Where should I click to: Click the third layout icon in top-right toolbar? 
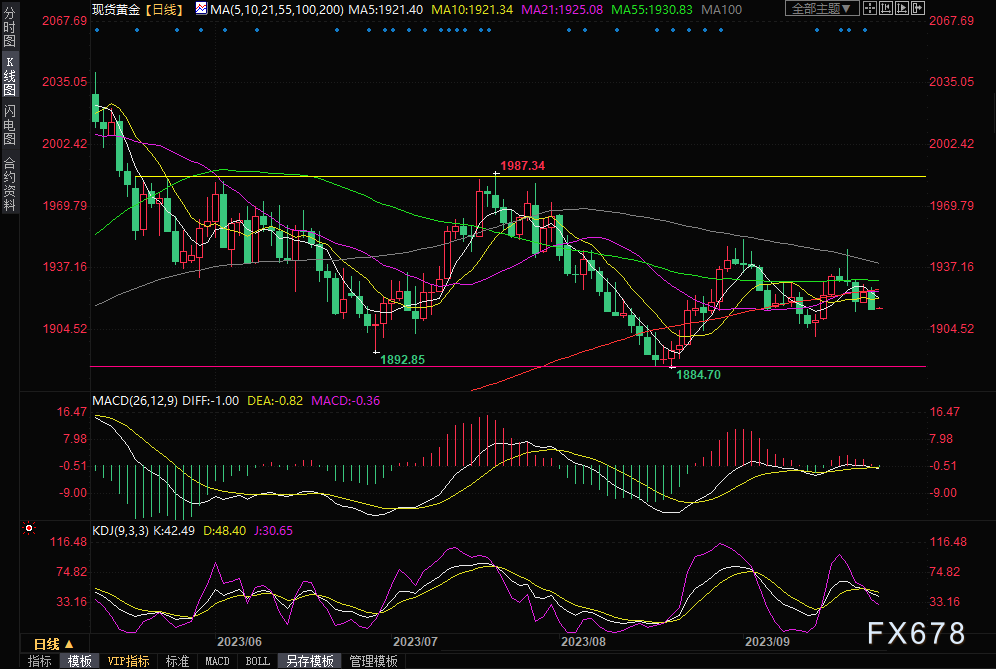(x=902, y=9)
